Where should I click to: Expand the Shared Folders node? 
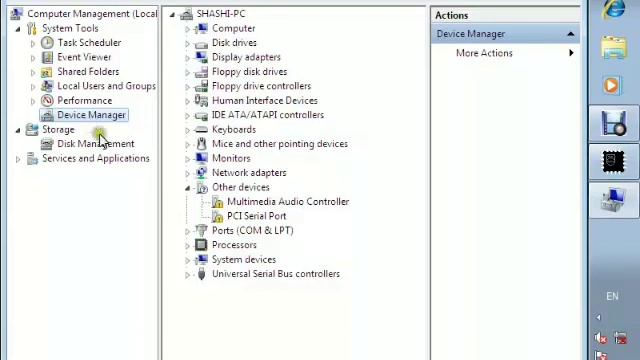33,72
